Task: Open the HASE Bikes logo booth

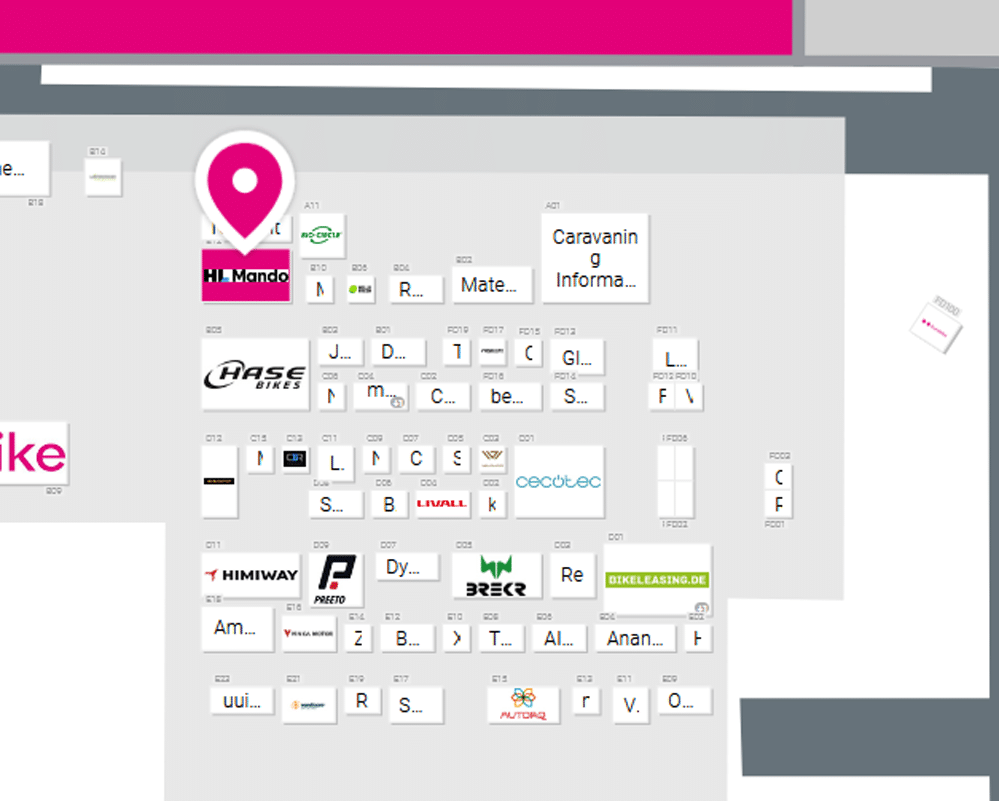Action: pos(255,374)
